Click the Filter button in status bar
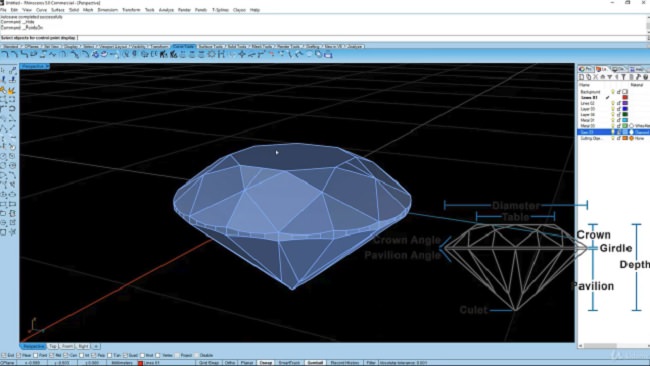Image resolution: width=650 pixels, height=366 pixels. point(370,363)
